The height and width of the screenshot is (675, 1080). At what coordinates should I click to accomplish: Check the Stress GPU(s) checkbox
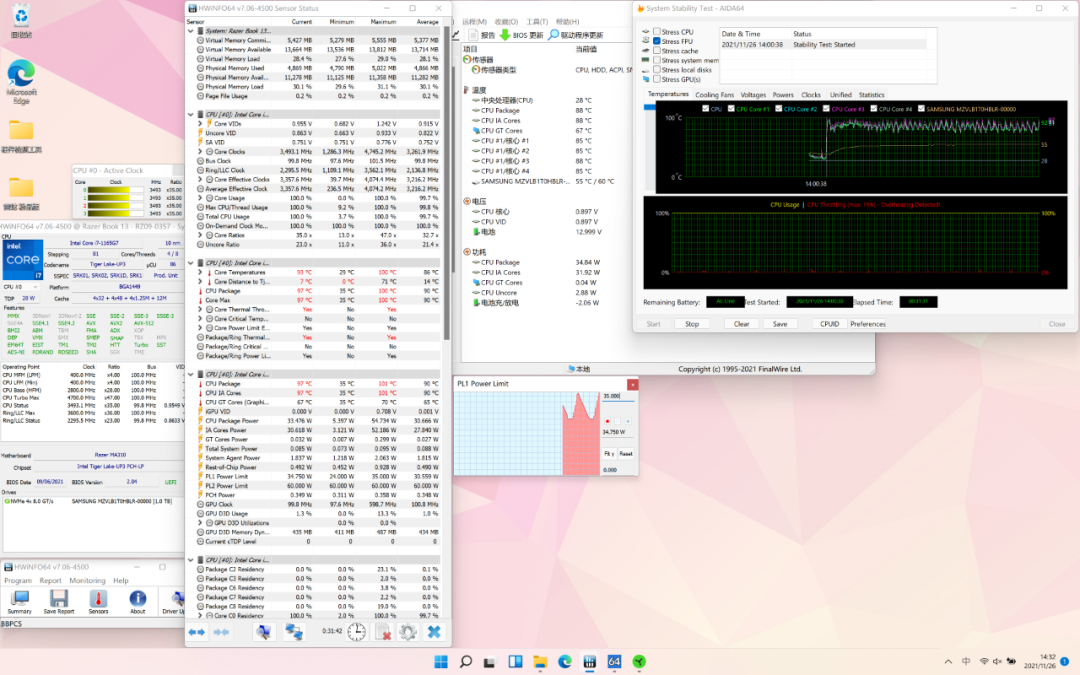(x=657, y=79)
